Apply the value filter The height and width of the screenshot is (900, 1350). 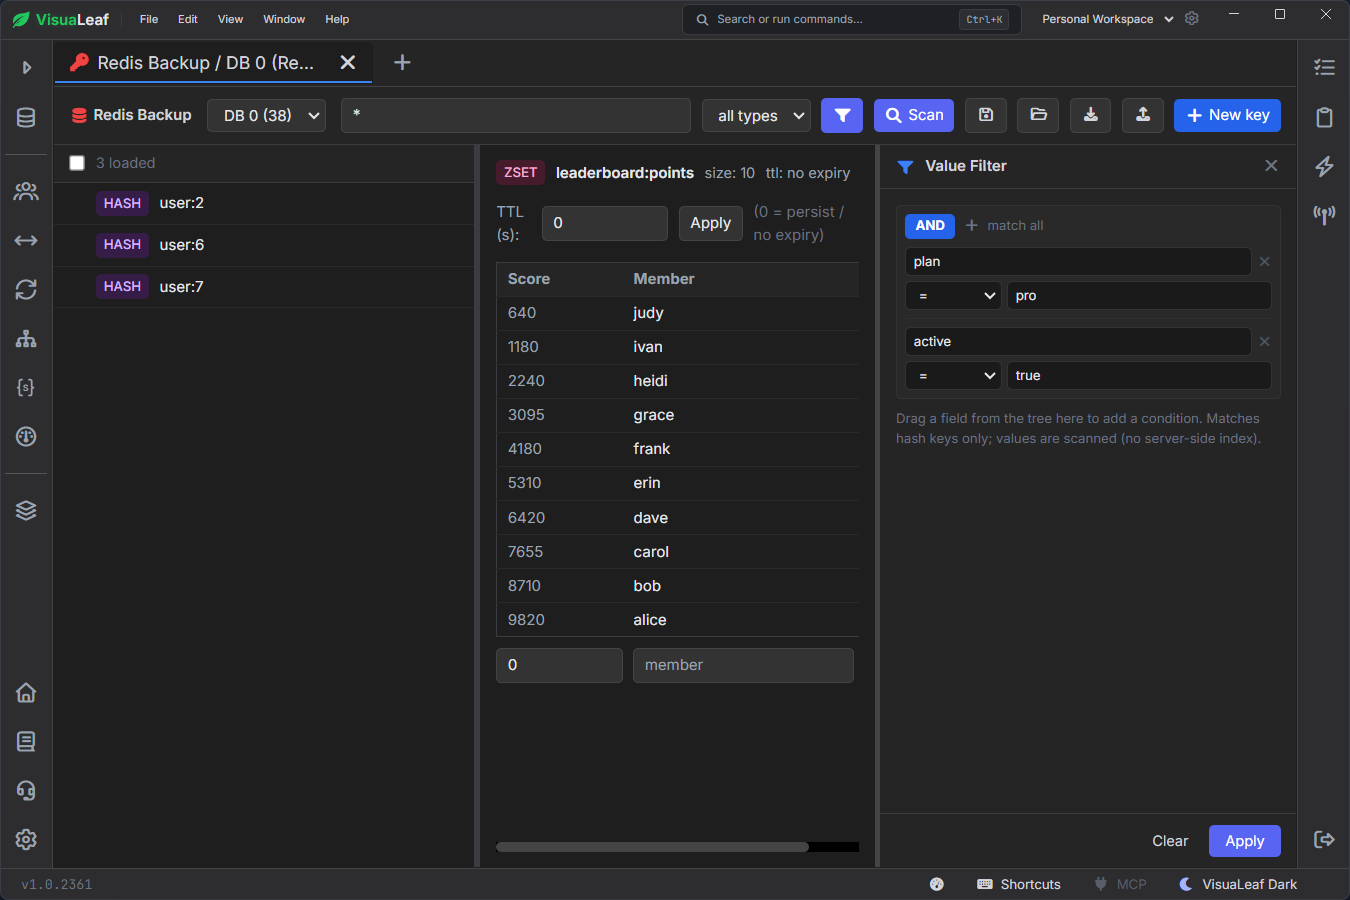[x=1244, y=841]
